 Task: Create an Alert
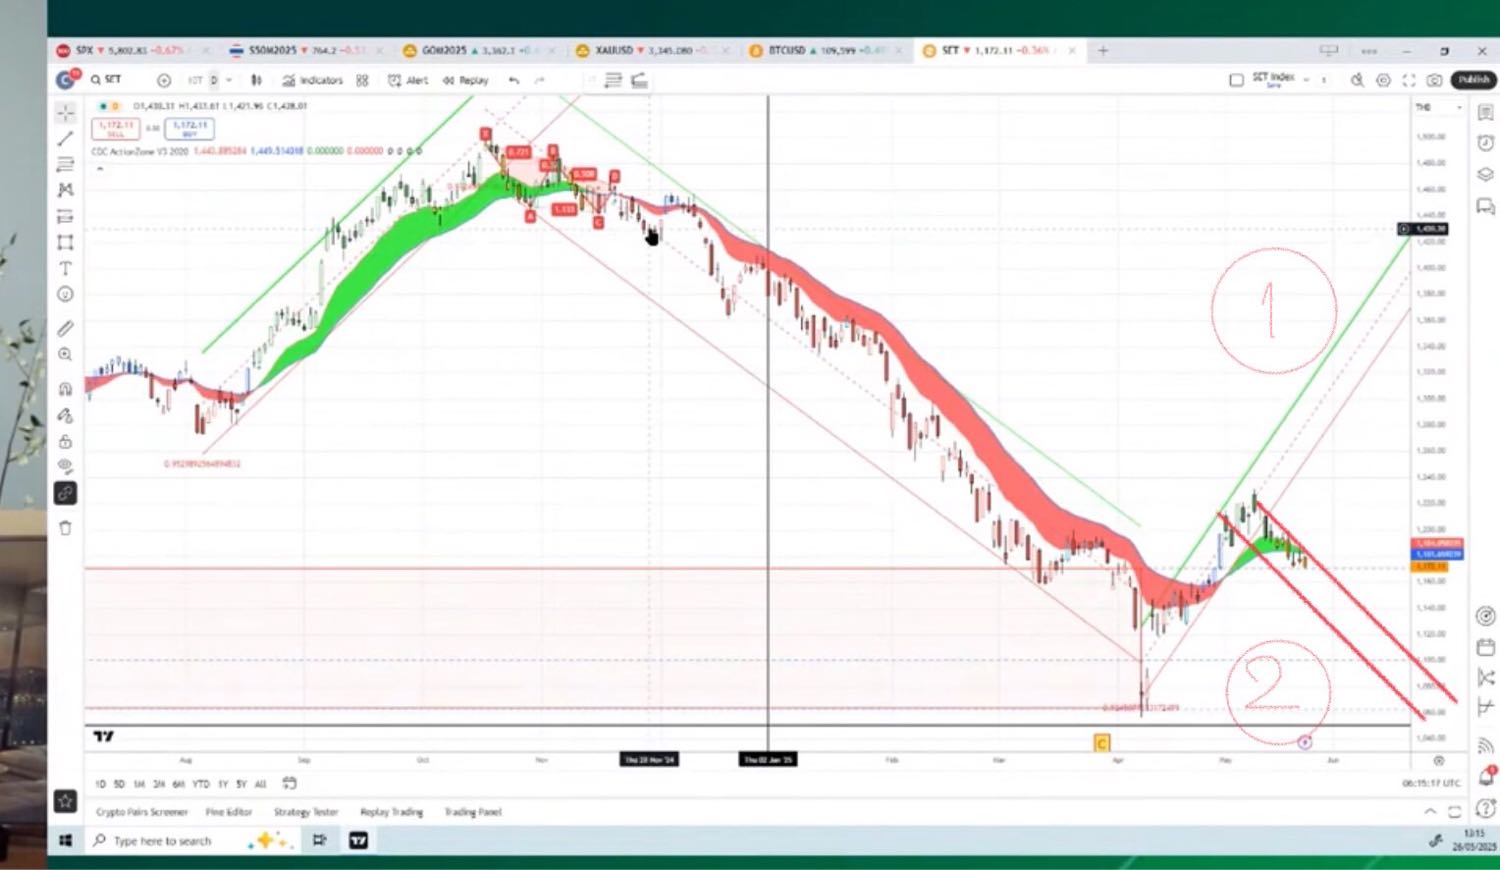tap(408, 80)
